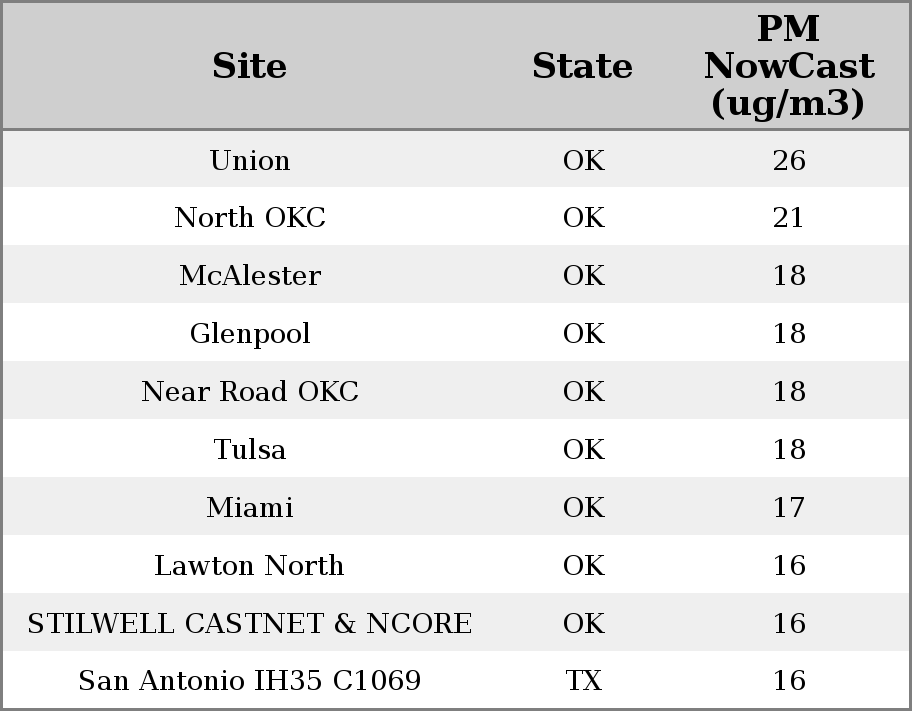This screenshot has width=912, height=711.
Task: Select the North OKC site name
Action: pos(250,218)
